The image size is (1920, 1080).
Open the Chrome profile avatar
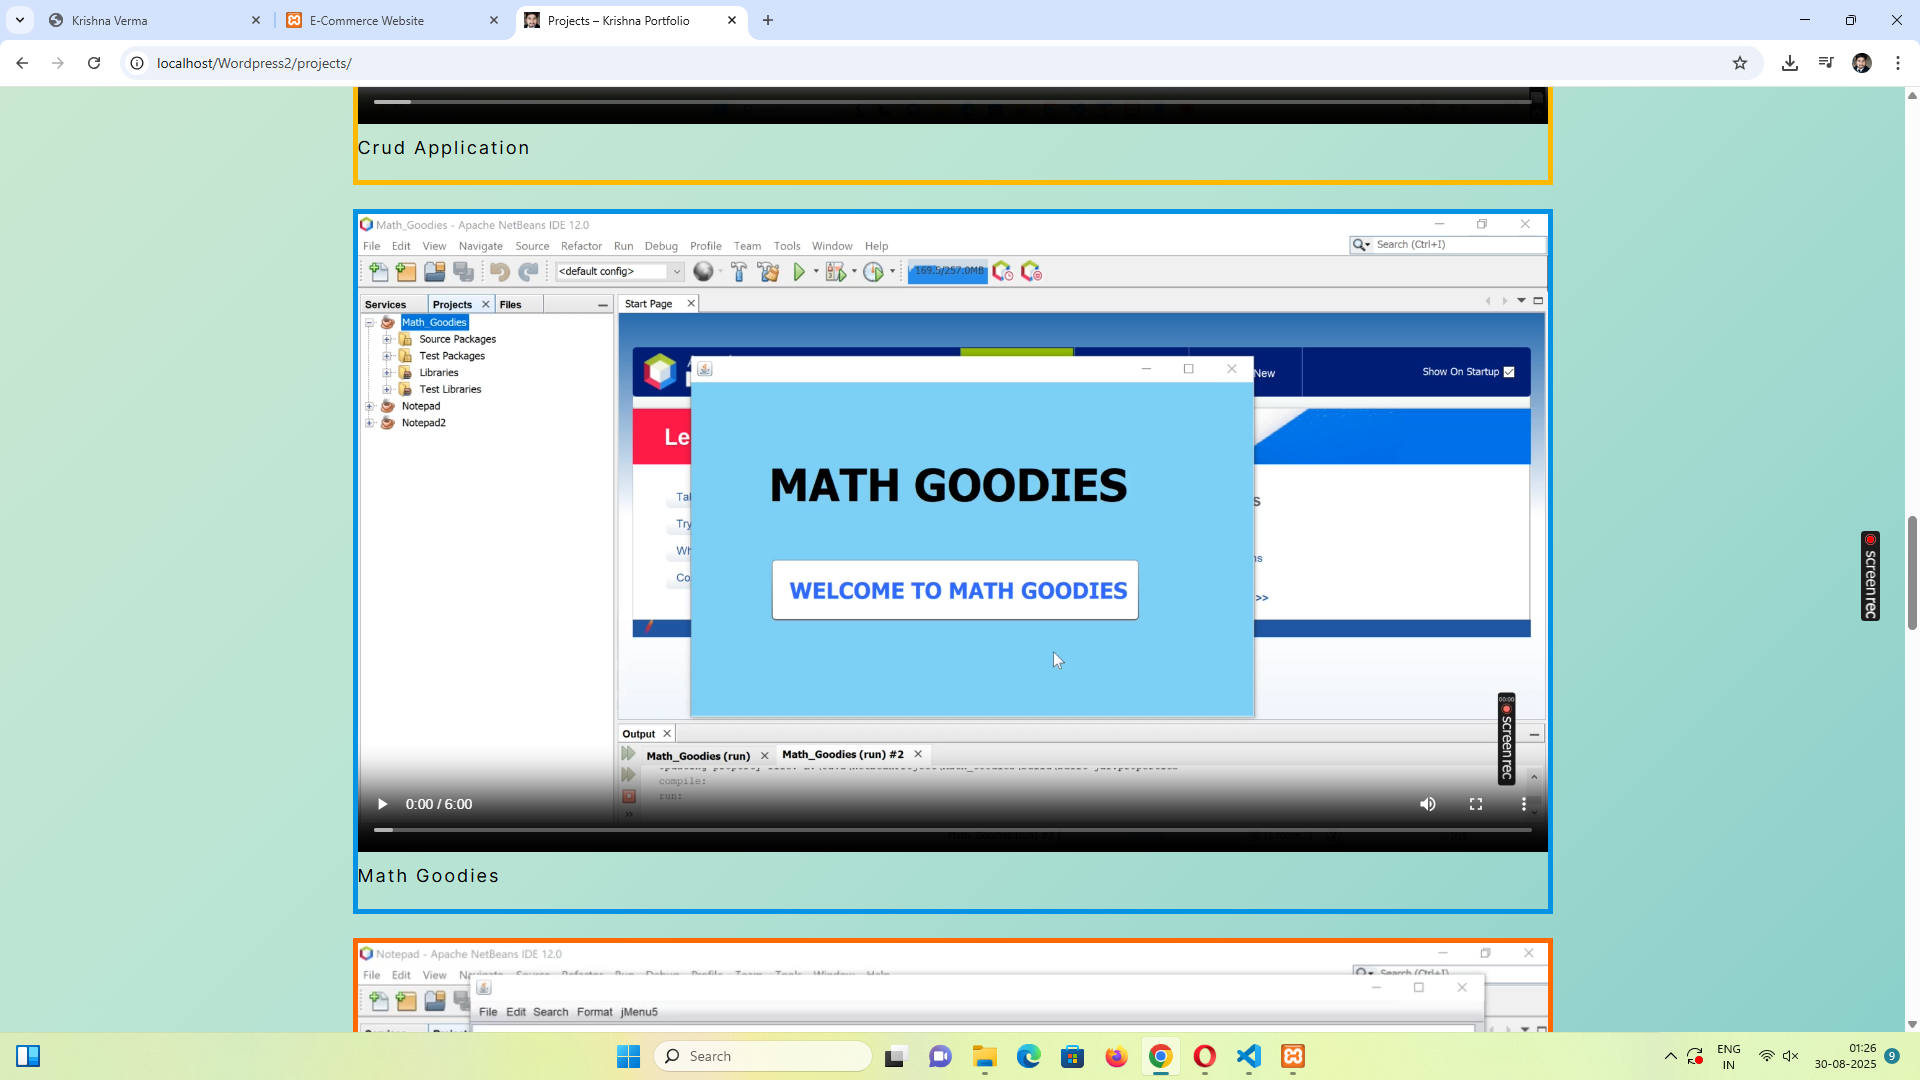pos(1862,63)
